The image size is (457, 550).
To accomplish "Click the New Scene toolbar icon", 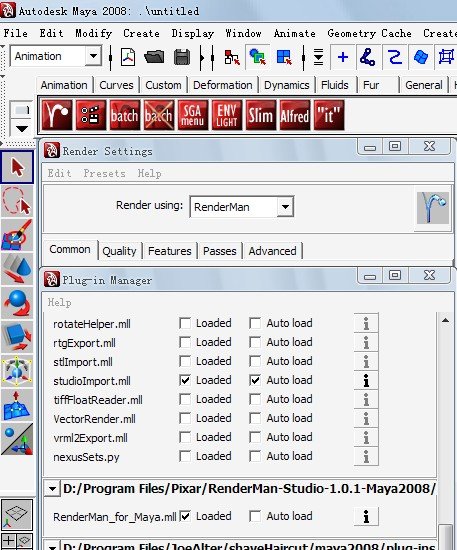I will [x=128, y=57].
